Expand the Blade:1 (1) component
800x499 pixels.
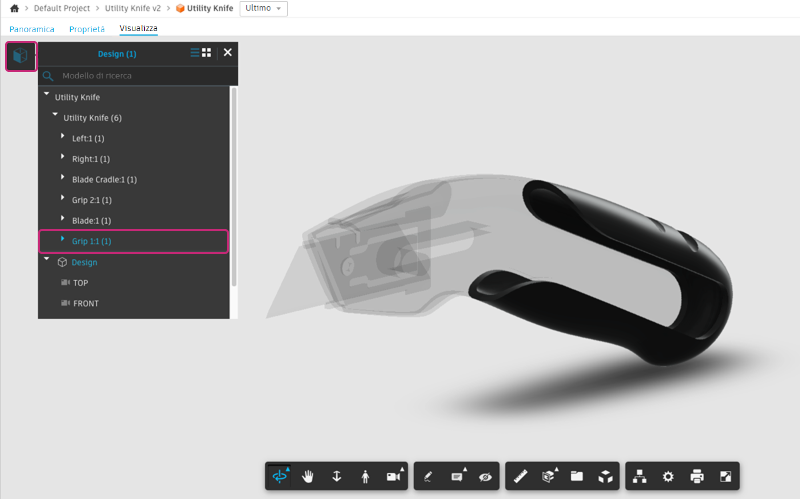[63, 218]
